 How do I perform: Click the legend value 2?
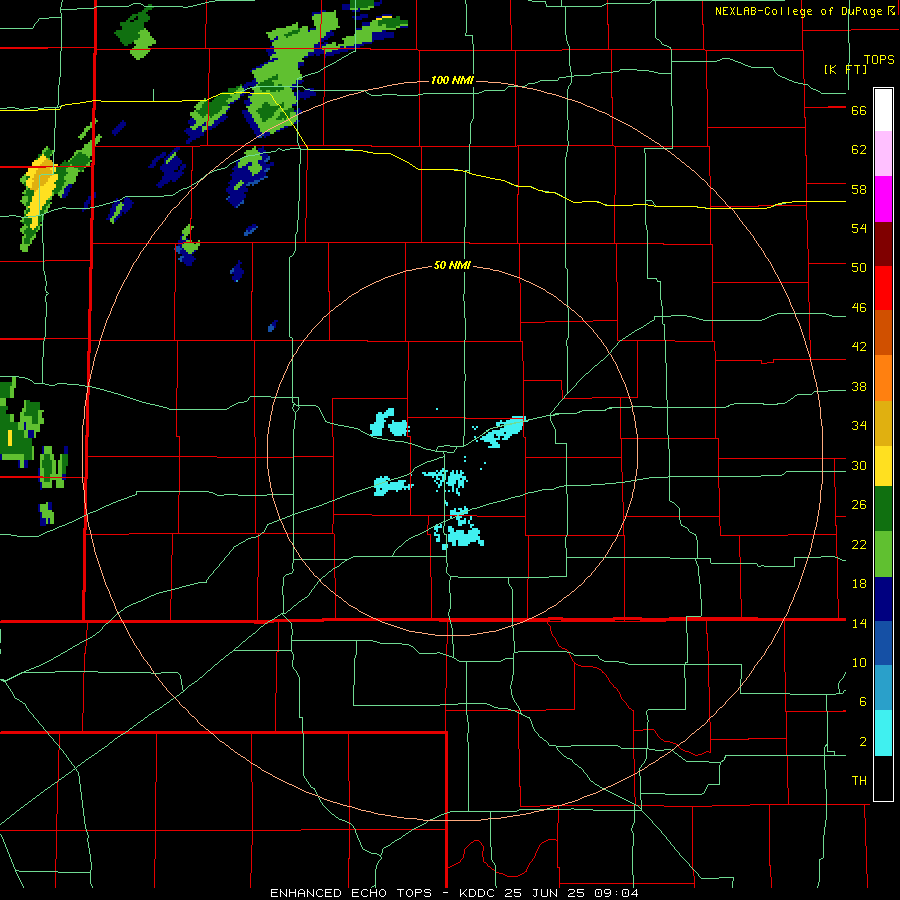click(x=863, y=742)
